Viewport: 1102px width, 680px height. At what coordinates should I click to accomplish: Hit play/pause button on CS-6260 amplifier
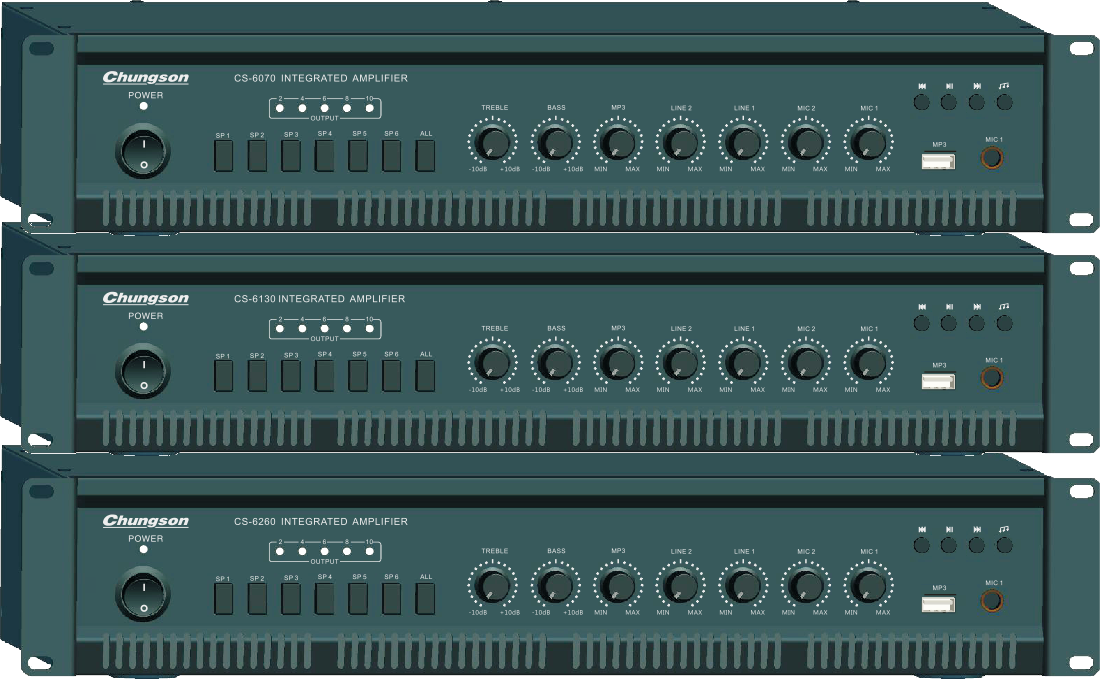point(949,545)
